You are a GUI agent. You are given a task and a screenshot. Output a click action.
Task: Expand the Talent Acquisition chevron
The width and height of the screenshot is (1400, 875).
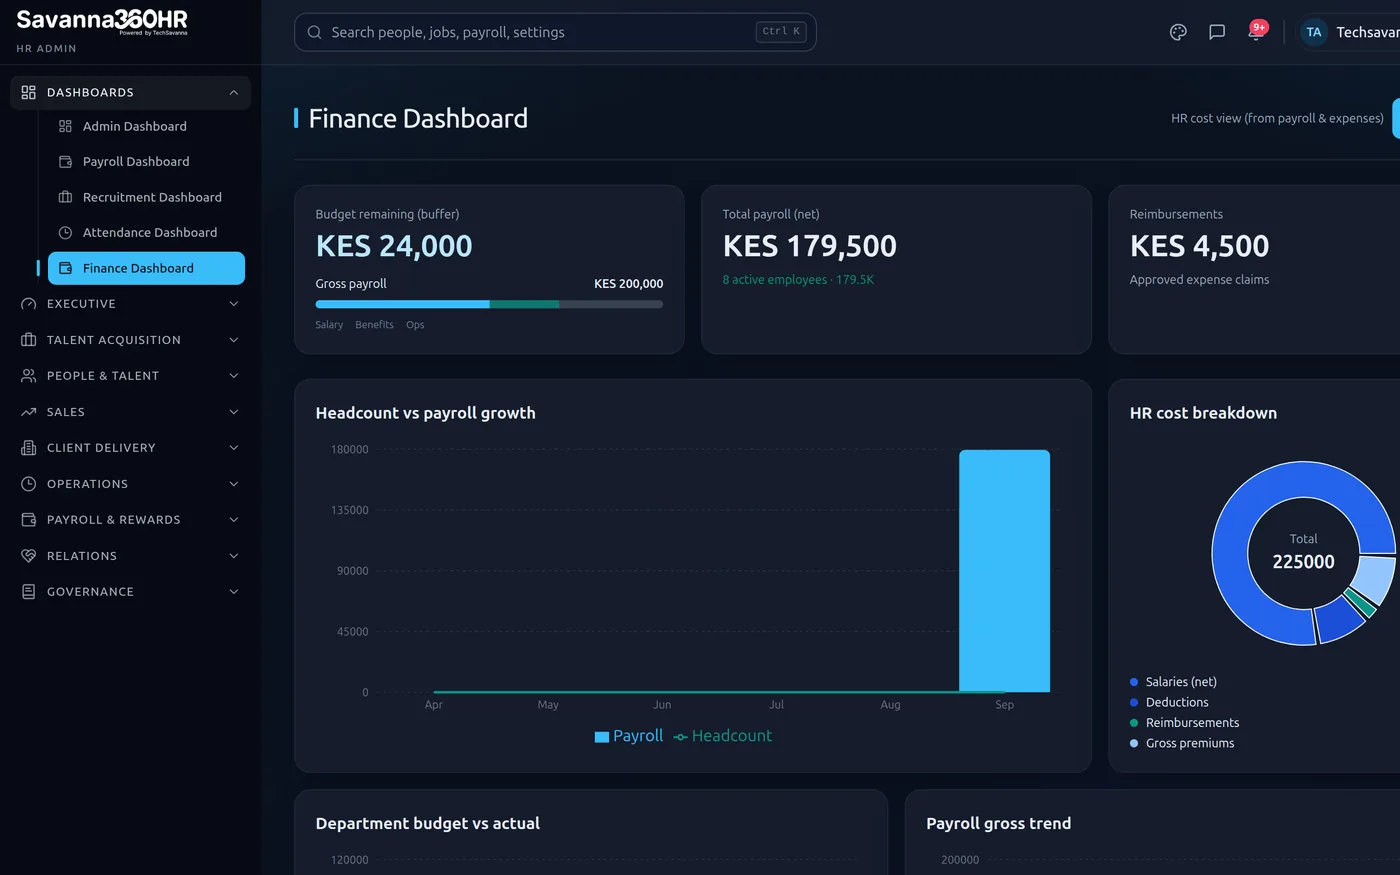(x=233, y=340)
